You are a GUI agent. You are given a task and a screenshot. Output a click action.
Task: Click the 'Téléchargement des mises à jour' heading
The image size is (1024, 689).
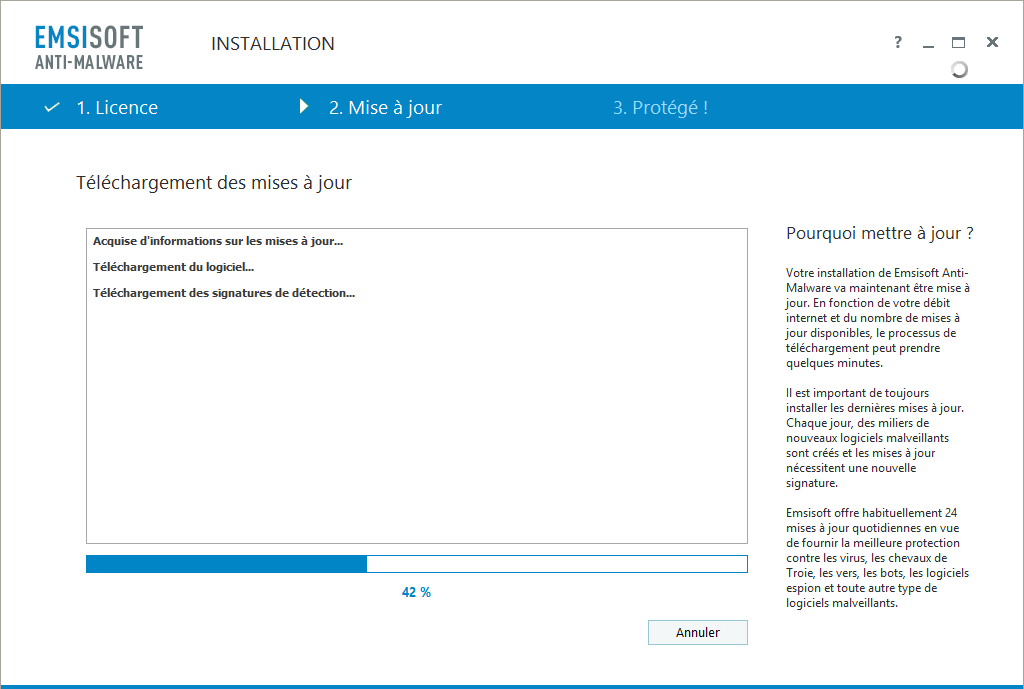click(x=214, y=183)
